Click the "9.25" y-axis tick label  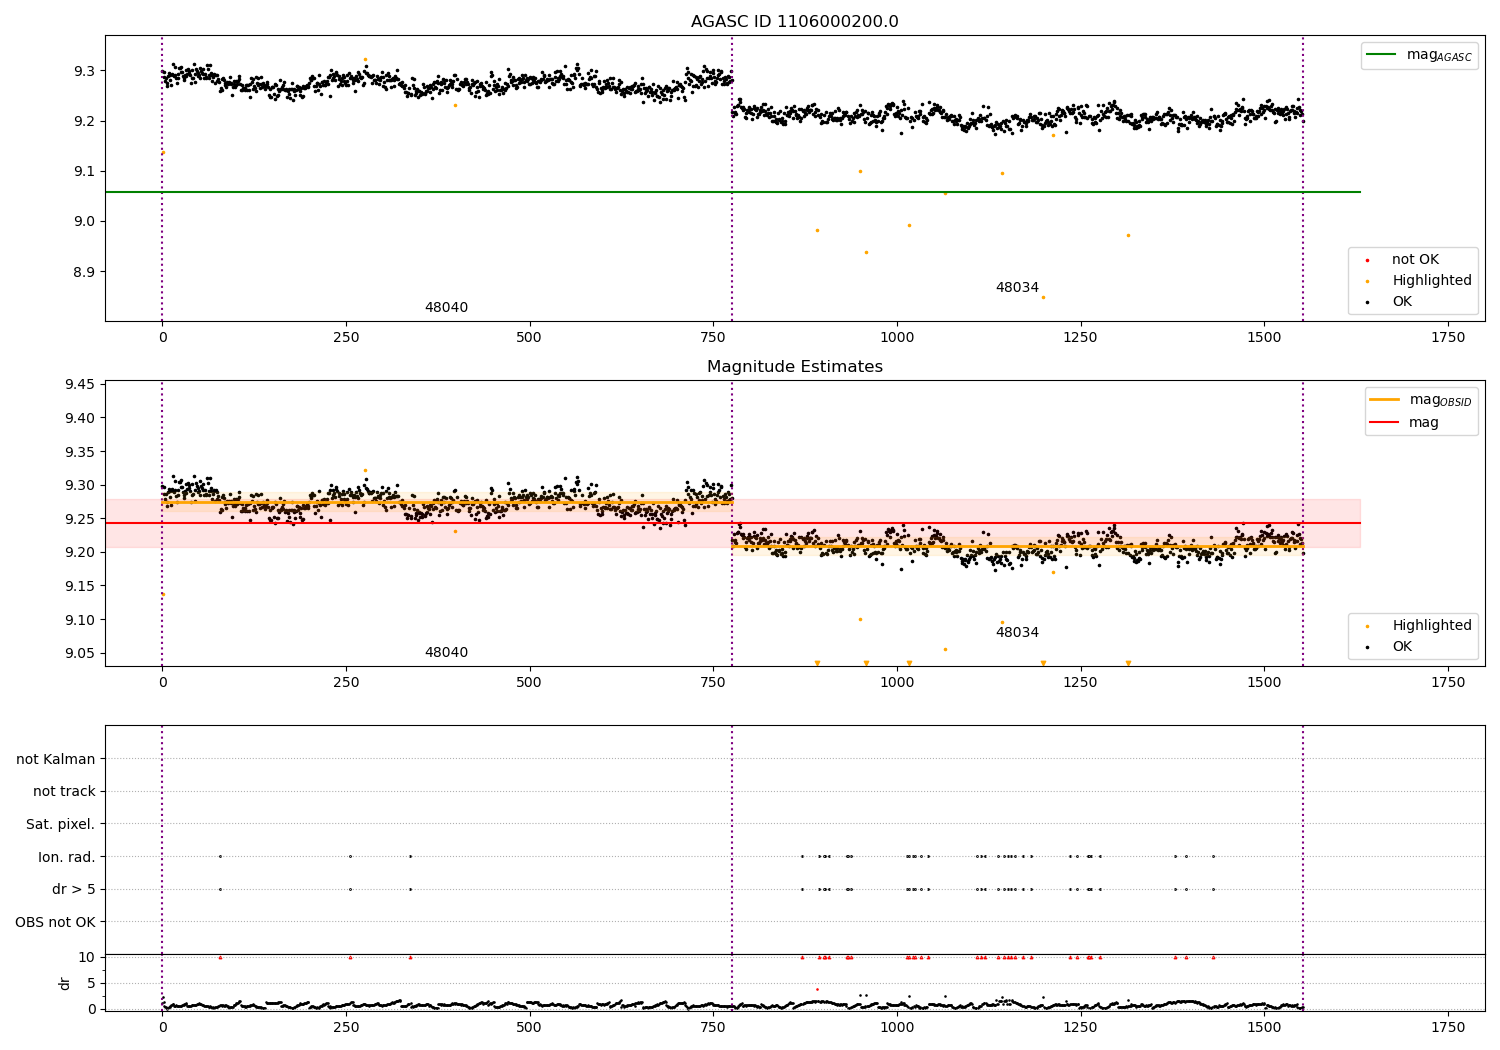pyautogui.click(x=79, y=519)
